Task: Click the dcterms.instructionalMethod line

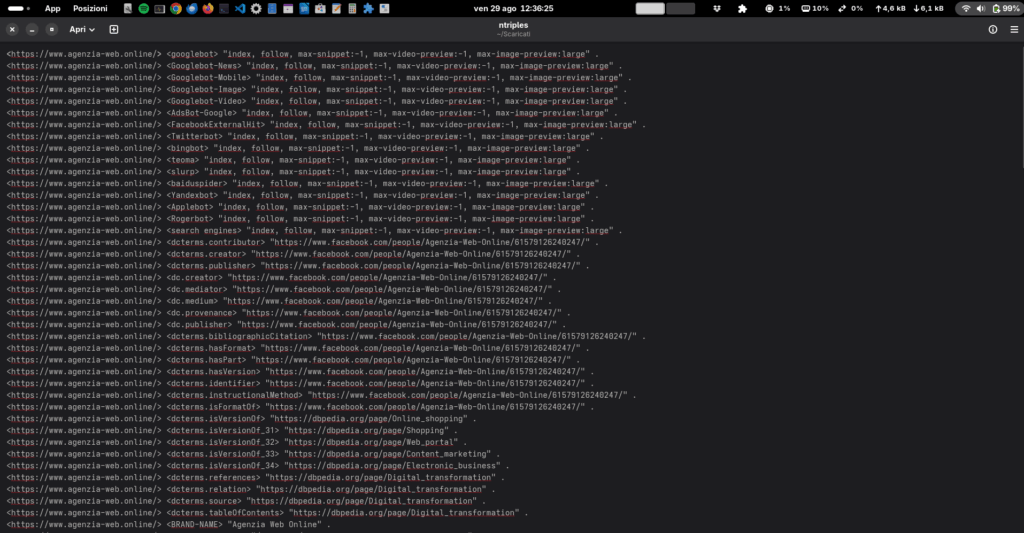Action: tap(321, 395)
